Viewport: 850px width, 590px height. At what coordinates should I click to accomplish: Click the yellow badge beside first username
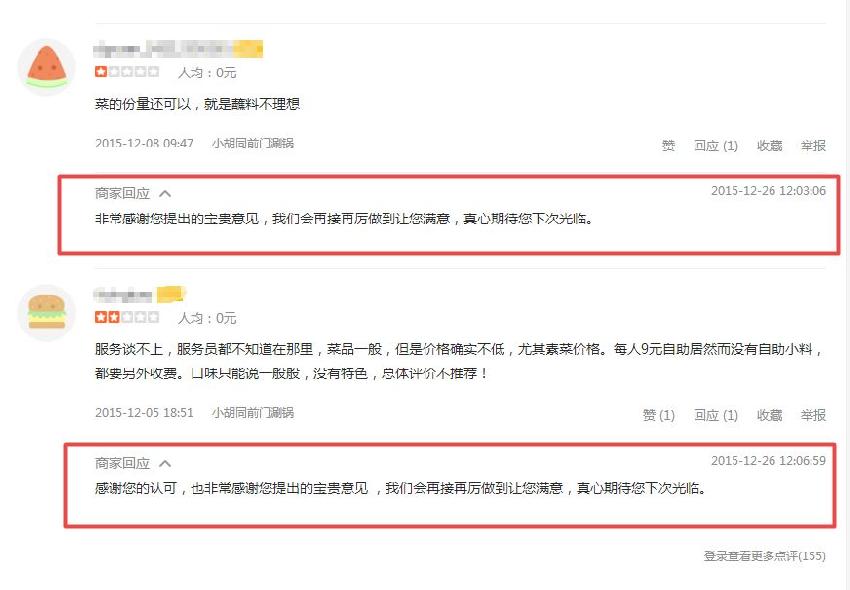pos(248,49)
